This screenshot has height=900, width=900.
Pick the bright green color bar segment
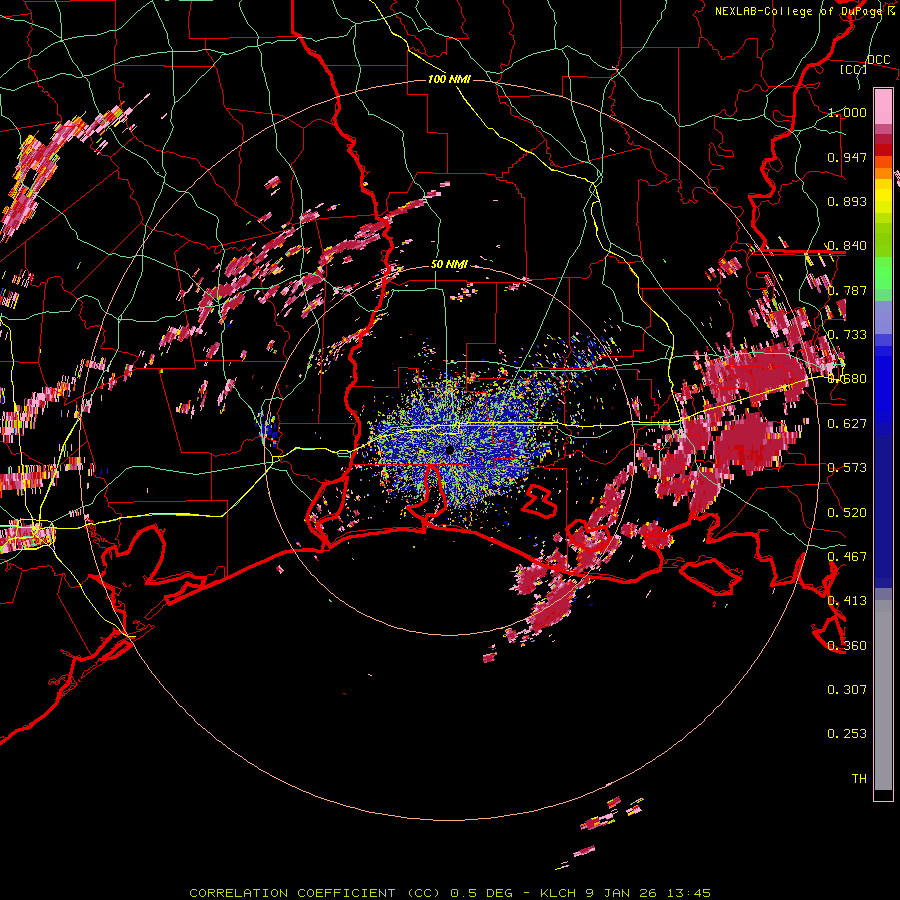[x=883, y=273]
